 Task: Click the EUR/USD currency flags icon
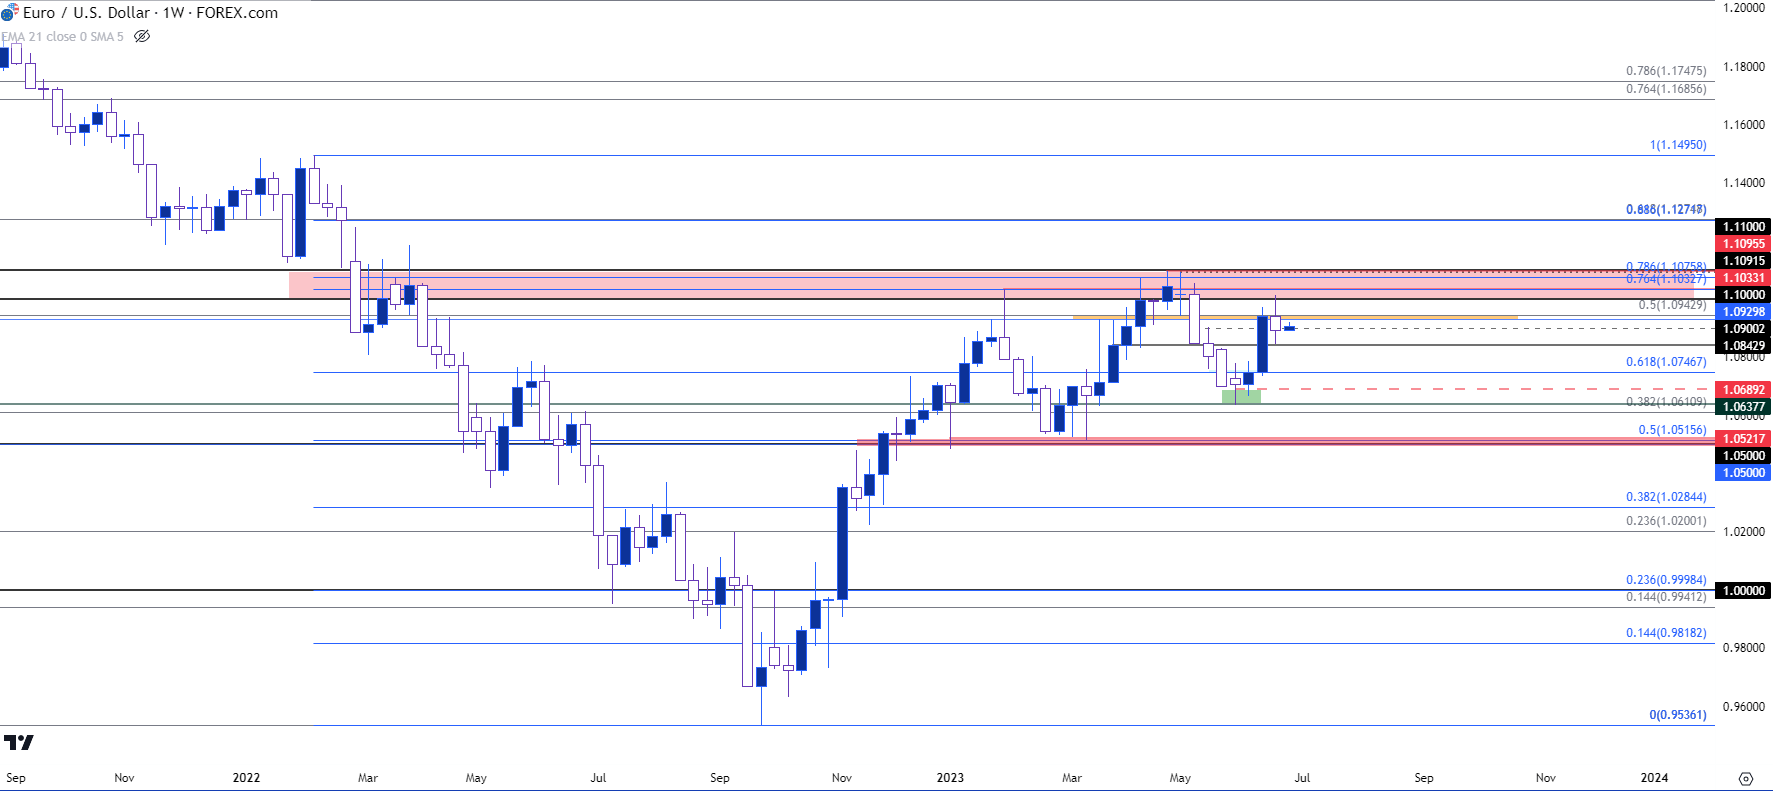9,13
